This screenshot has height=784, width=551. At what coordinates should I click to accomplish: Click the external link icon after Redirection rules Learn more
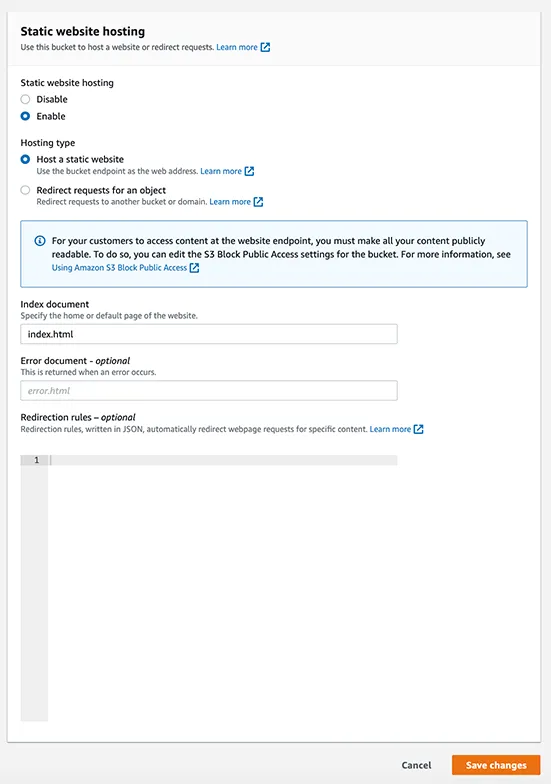418,429
